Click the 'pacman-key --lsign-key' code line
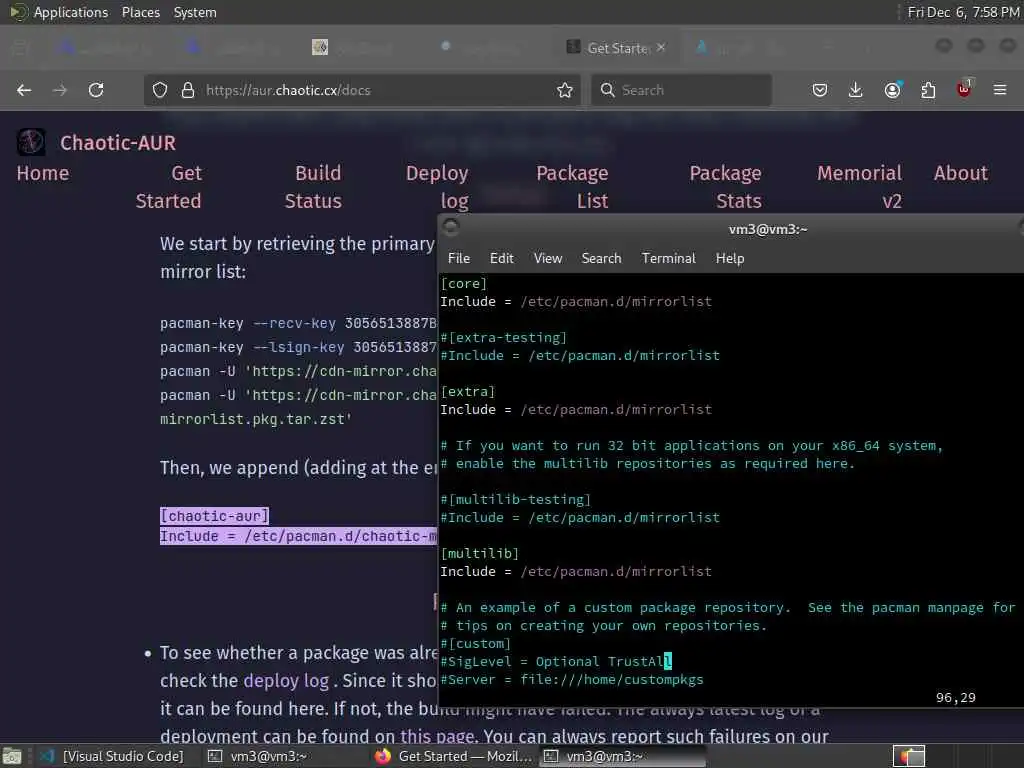 [x=298, y=347]
